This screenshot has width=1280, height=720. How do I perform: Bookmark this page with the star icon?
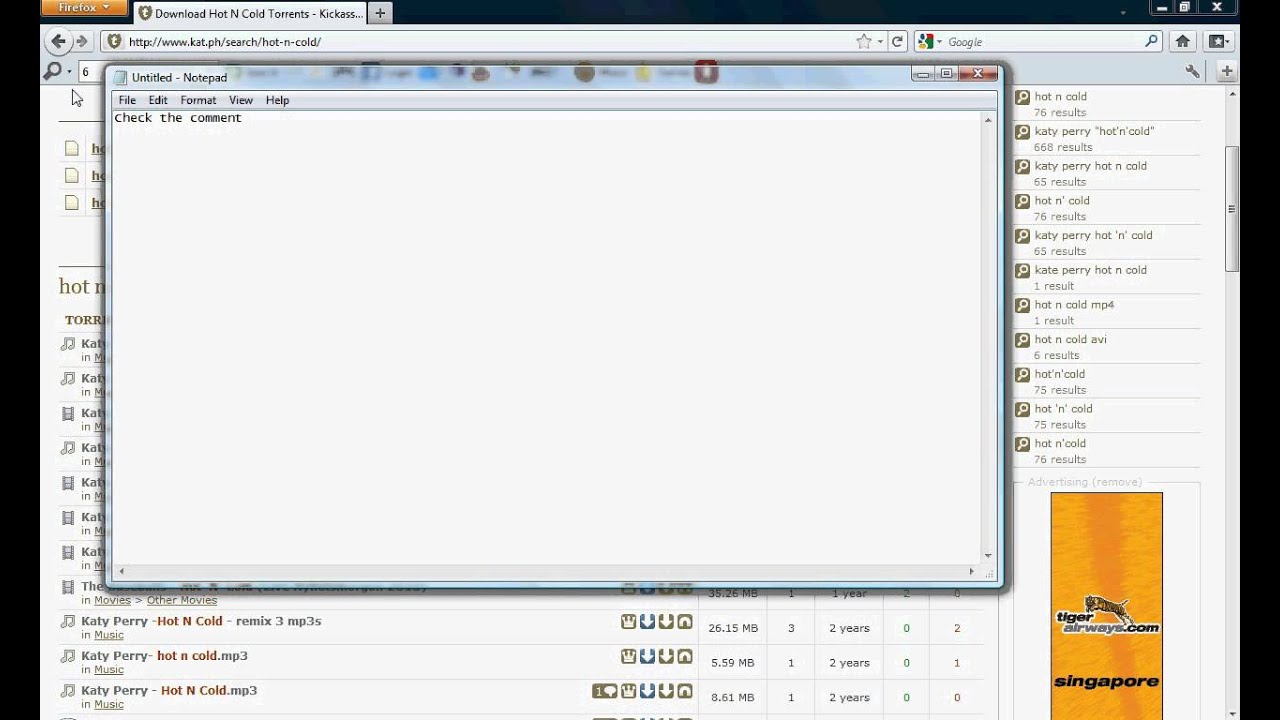click(864, 42)
